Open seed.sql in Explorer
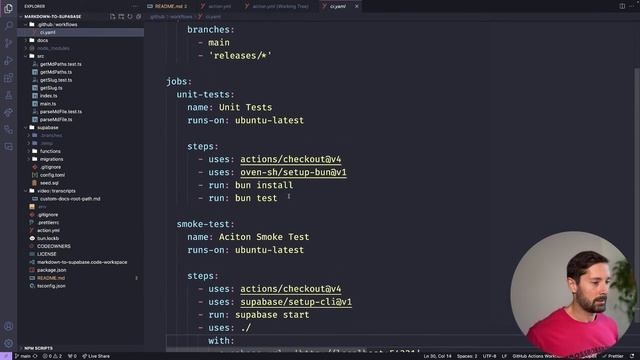The image size is (640, 360). pyautogui.click(x=49, y=183)
